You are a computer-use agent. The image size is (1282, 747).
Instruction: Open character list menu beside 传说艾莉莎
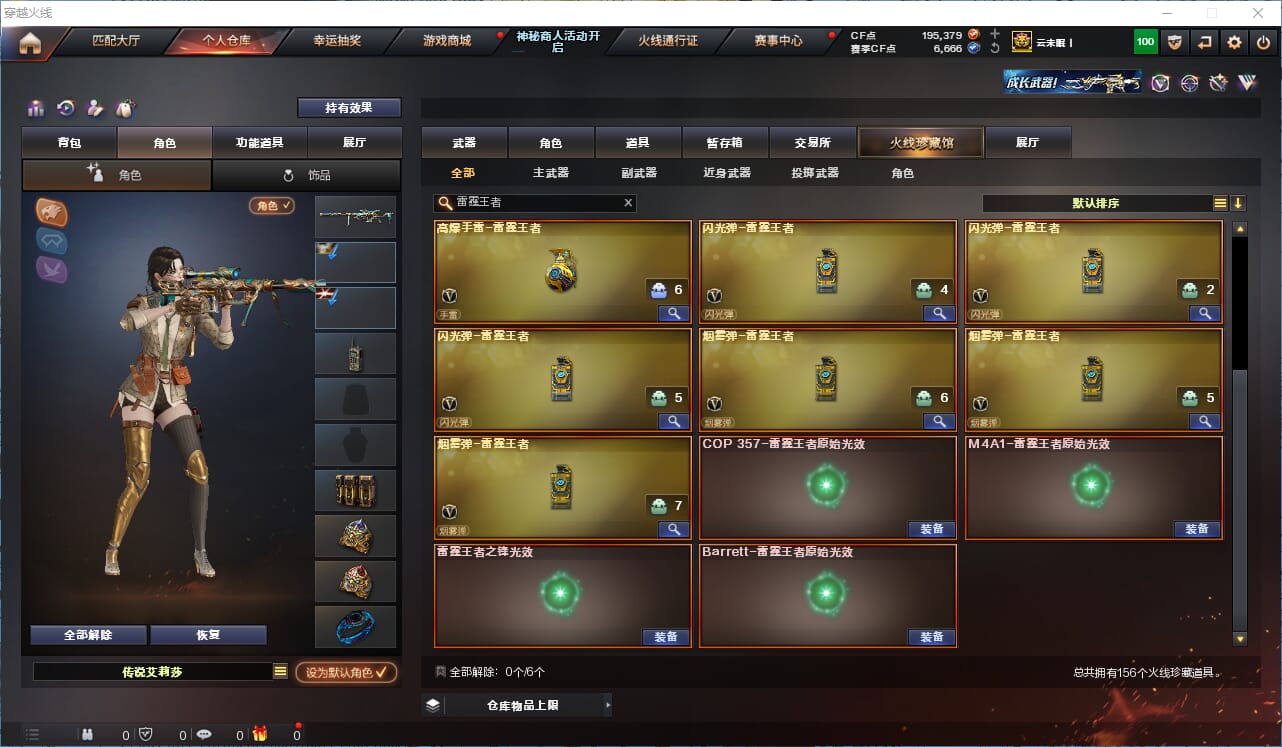[x=280, y=672]
